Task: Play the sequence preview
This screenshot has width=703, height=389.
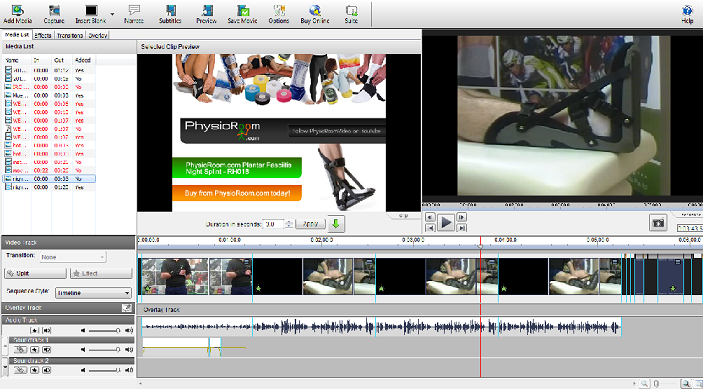Action: [446, 222]
